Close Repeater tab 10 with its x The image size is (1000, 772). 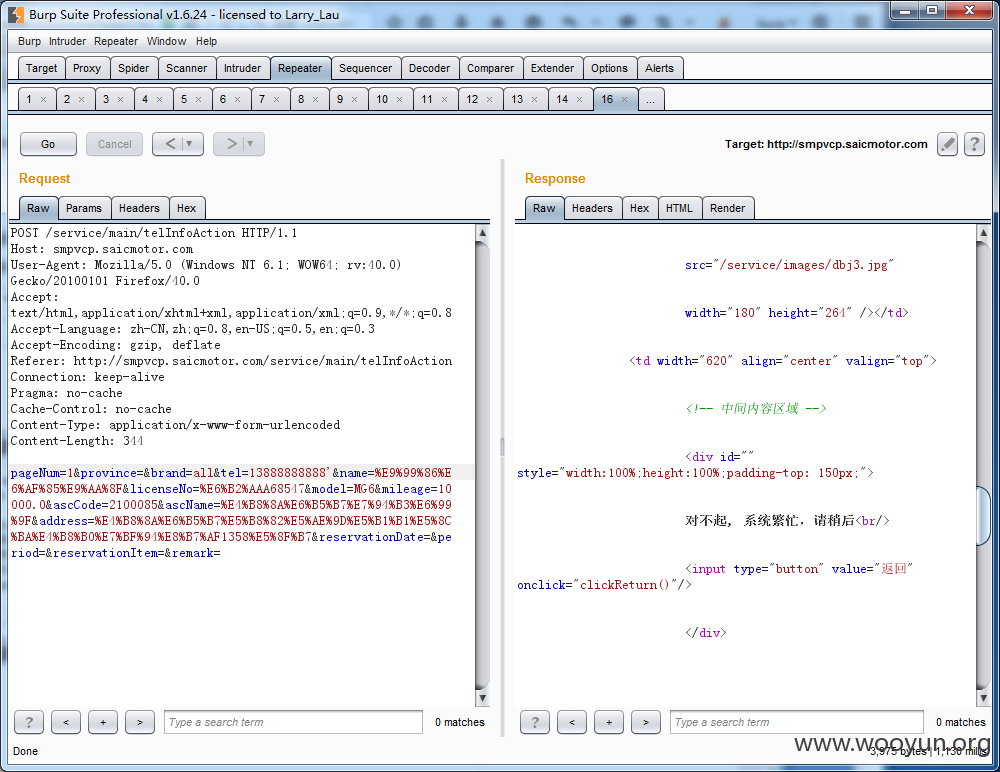[399, 100]
